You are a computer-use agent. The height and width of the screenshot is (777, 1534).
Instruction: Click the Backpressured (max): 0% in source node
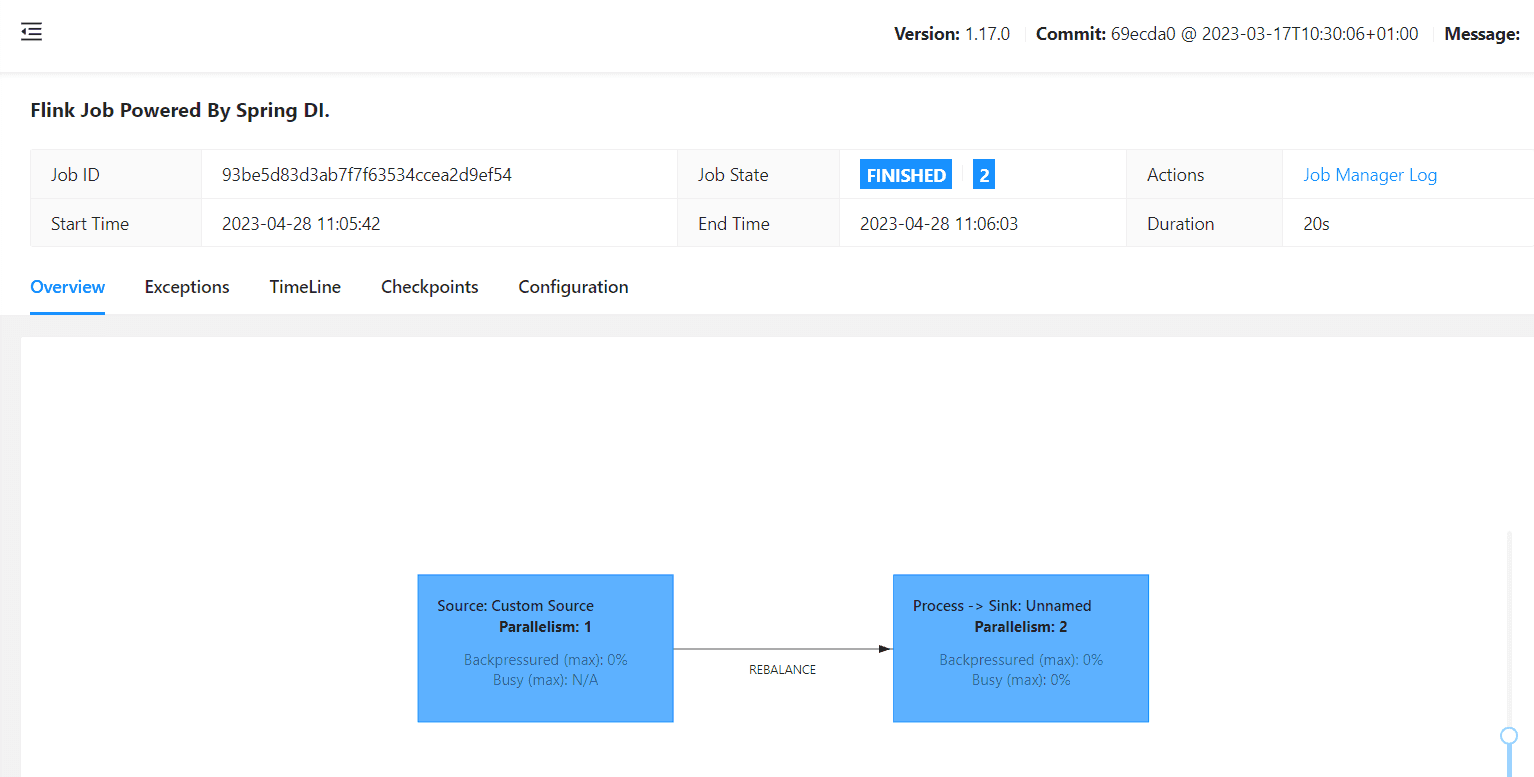pyautogui.click(x=545, y=660)
